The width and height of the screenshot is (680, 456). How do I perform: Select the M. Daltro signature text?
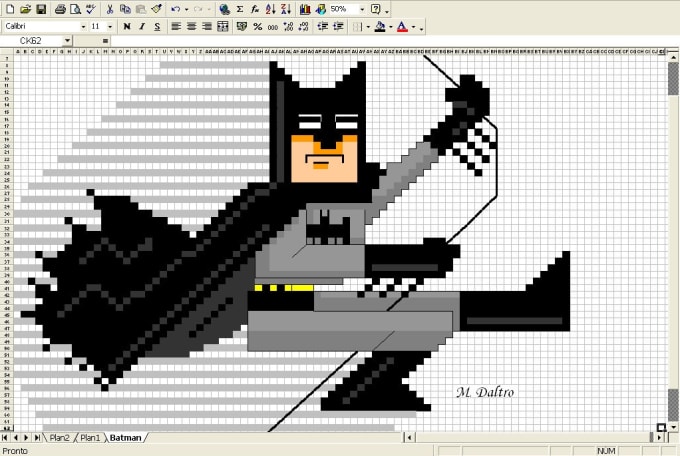point(485,392)
